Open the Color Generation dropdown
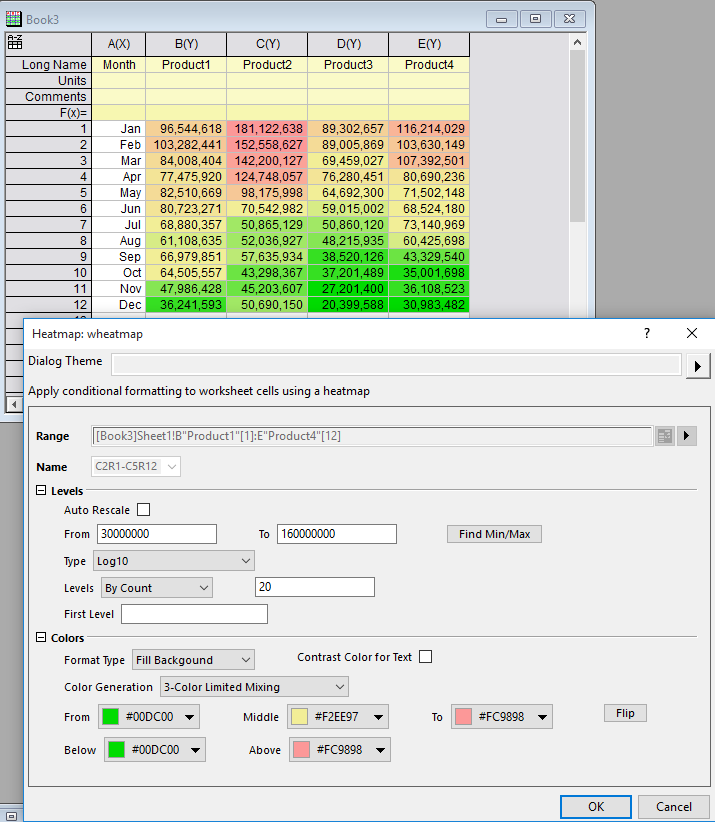Screen dimensions: 715x822 point(254,687)
